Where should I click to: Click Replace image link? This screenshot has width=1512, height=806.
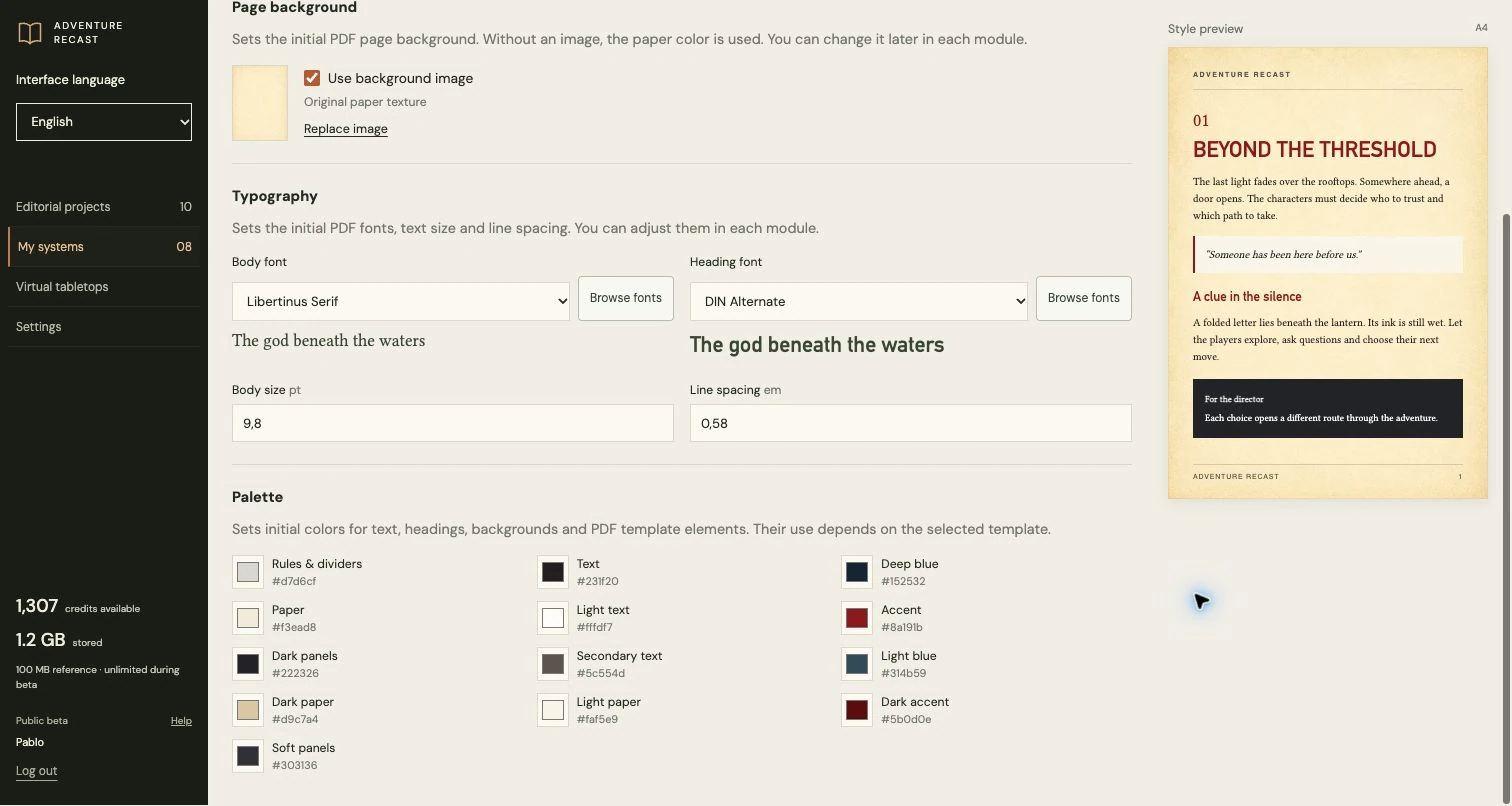pyautogui.click(x=346, y=129)
